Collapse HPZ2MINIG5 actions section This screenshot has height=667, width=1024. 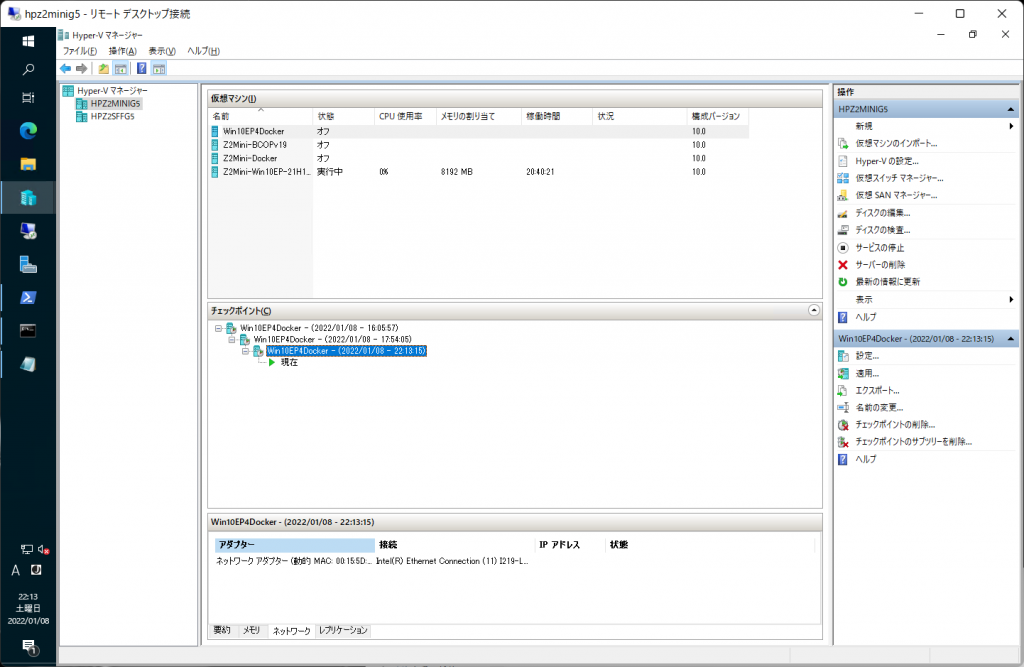[x=1011, y=109]
